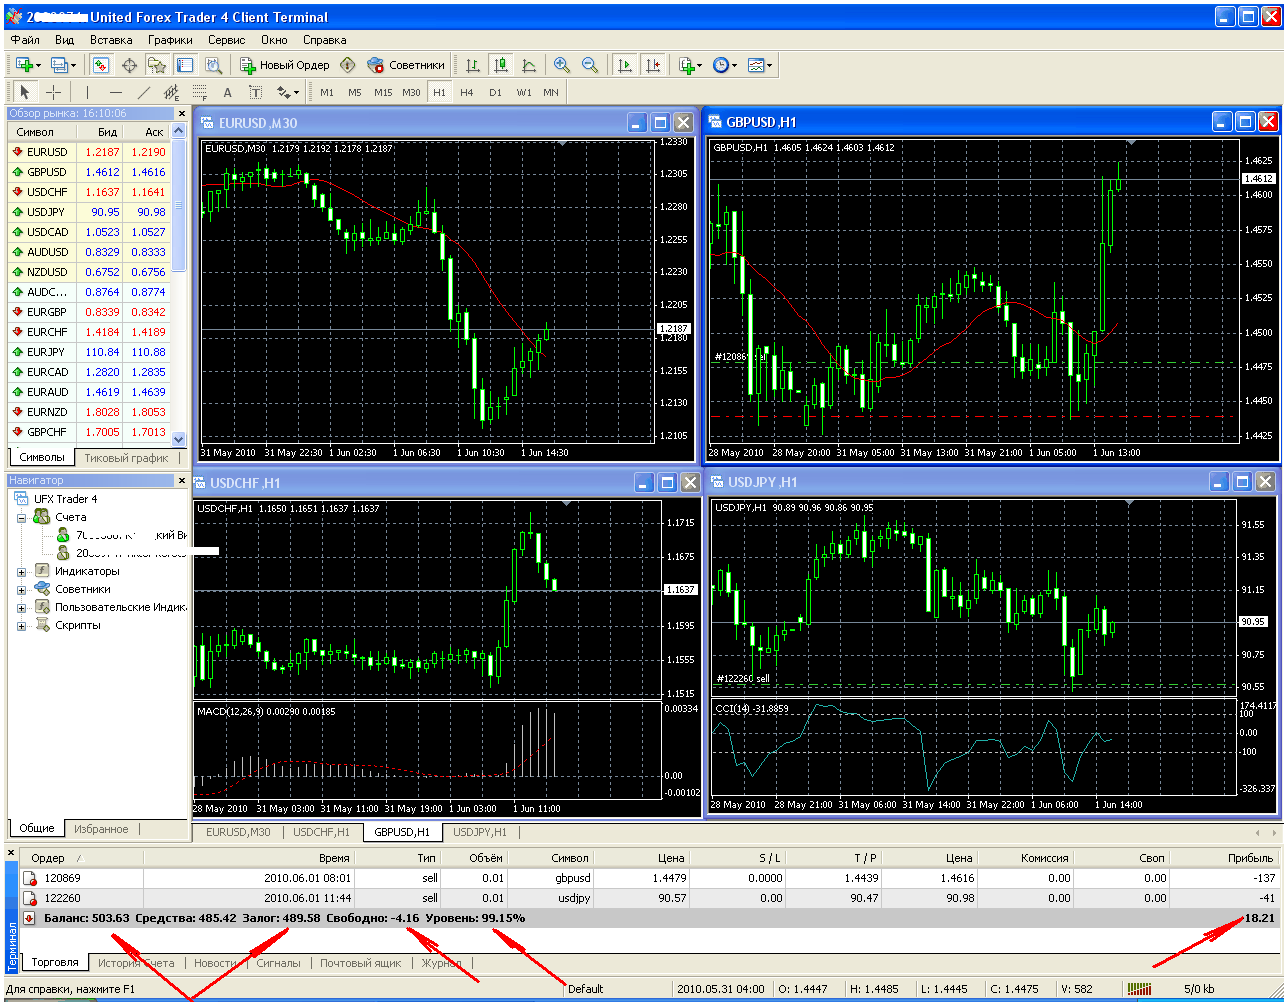
Task: Toggle the Terminal window icon
Action: coord(185,65)
